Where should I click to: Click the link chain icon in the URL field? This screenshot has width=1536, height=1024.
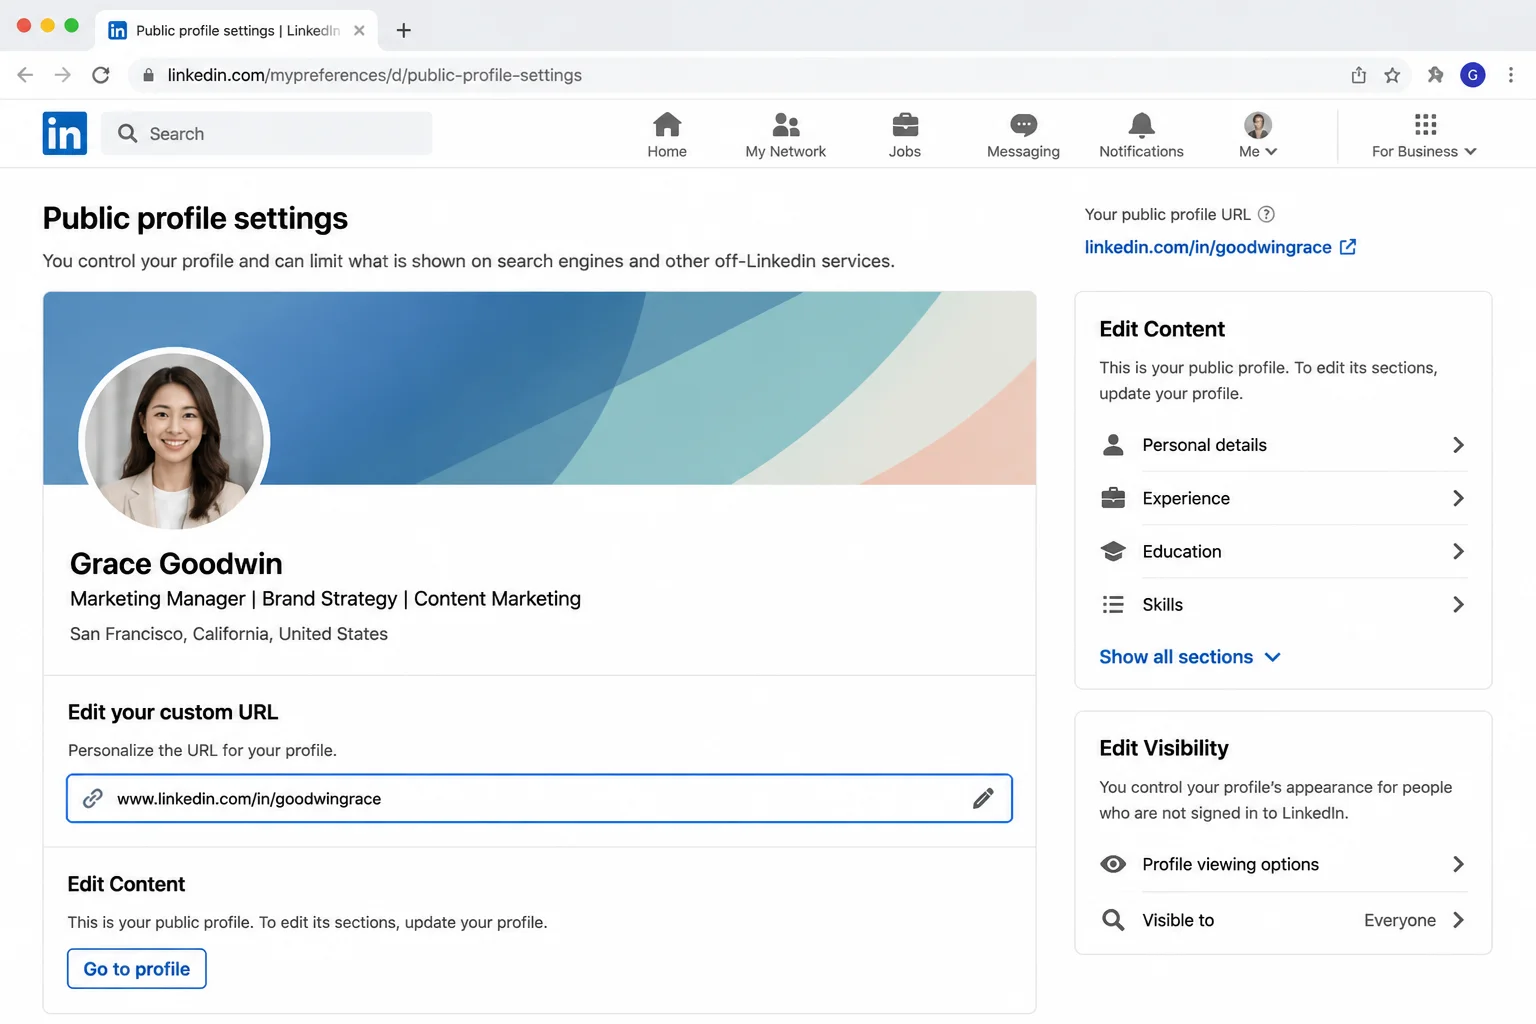[93, 798]
